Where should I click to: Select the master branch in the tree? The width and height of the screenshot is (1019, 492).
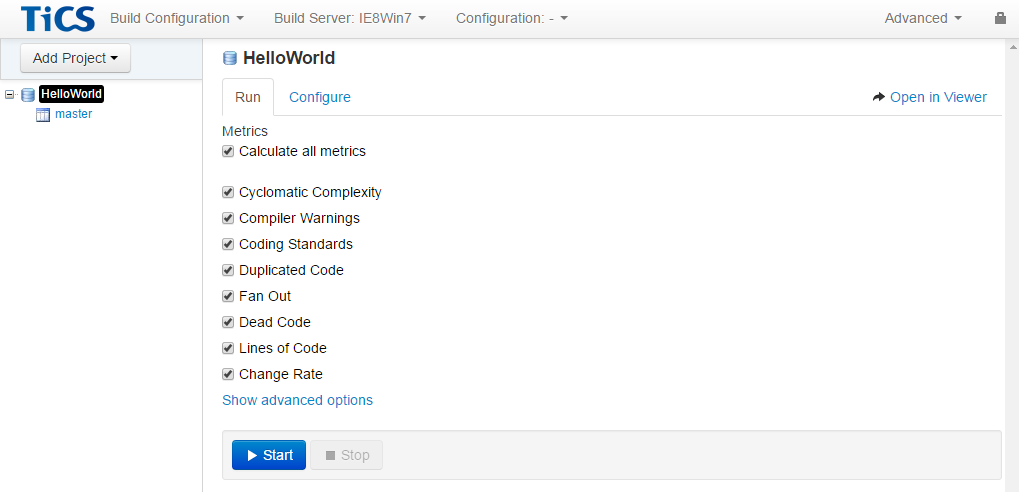[73, 114]
